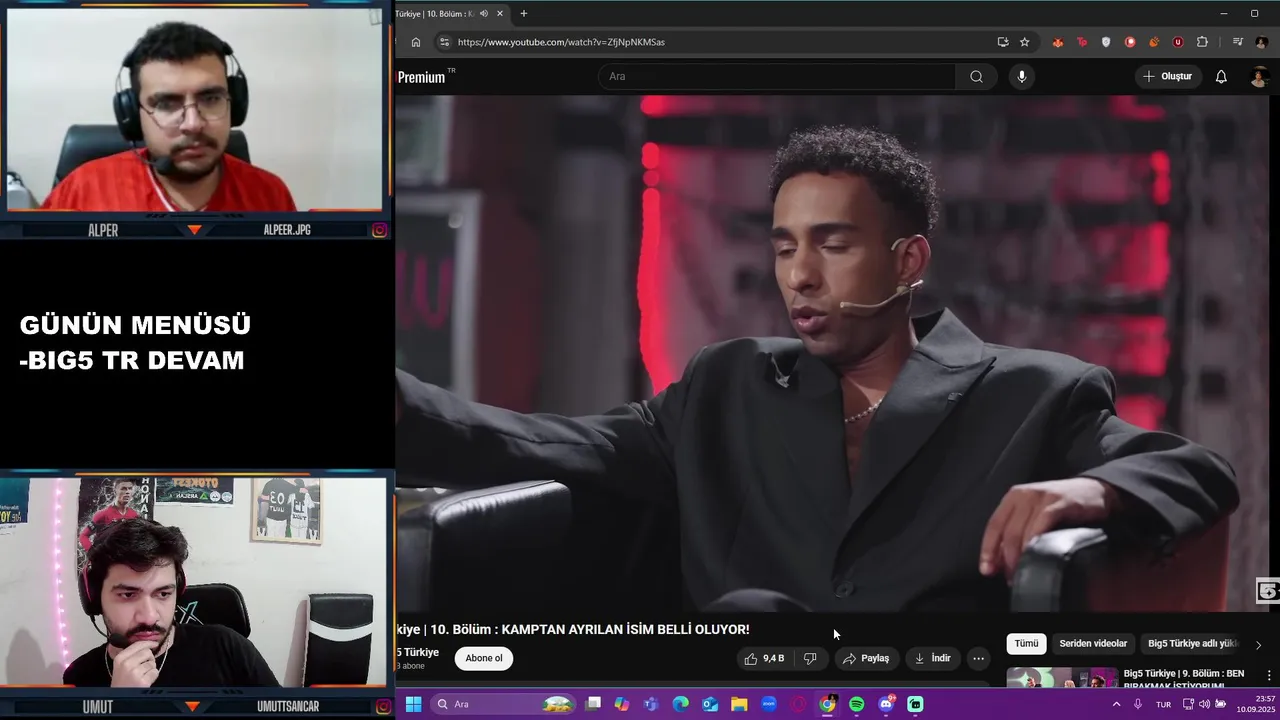This screenshot has width=1280, height=720.
Task: Open Microsoft Teams from taskbar
Action: tap(651, 704)
